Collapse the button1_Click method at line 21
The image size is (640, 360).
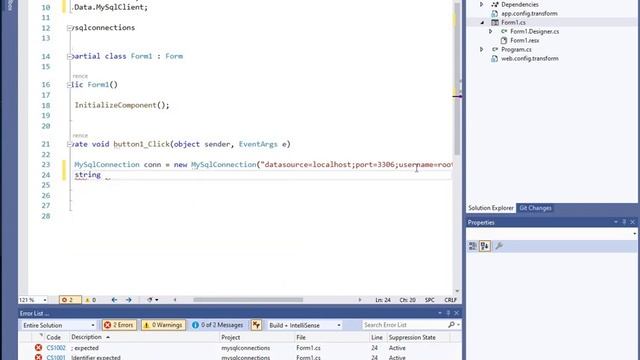click(69, 144)
